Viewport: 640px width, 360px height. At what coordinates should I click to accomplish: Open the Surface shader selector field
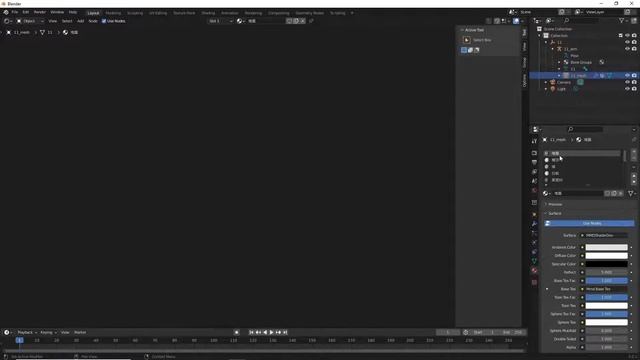point(606,236)
